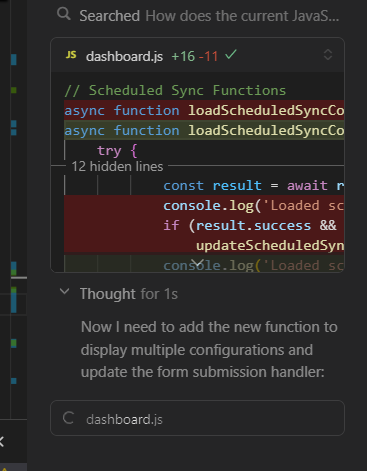The width and height of the screenshot is (367, 471).
Task: Click the search magnifier icon
Action: [63, 14]
